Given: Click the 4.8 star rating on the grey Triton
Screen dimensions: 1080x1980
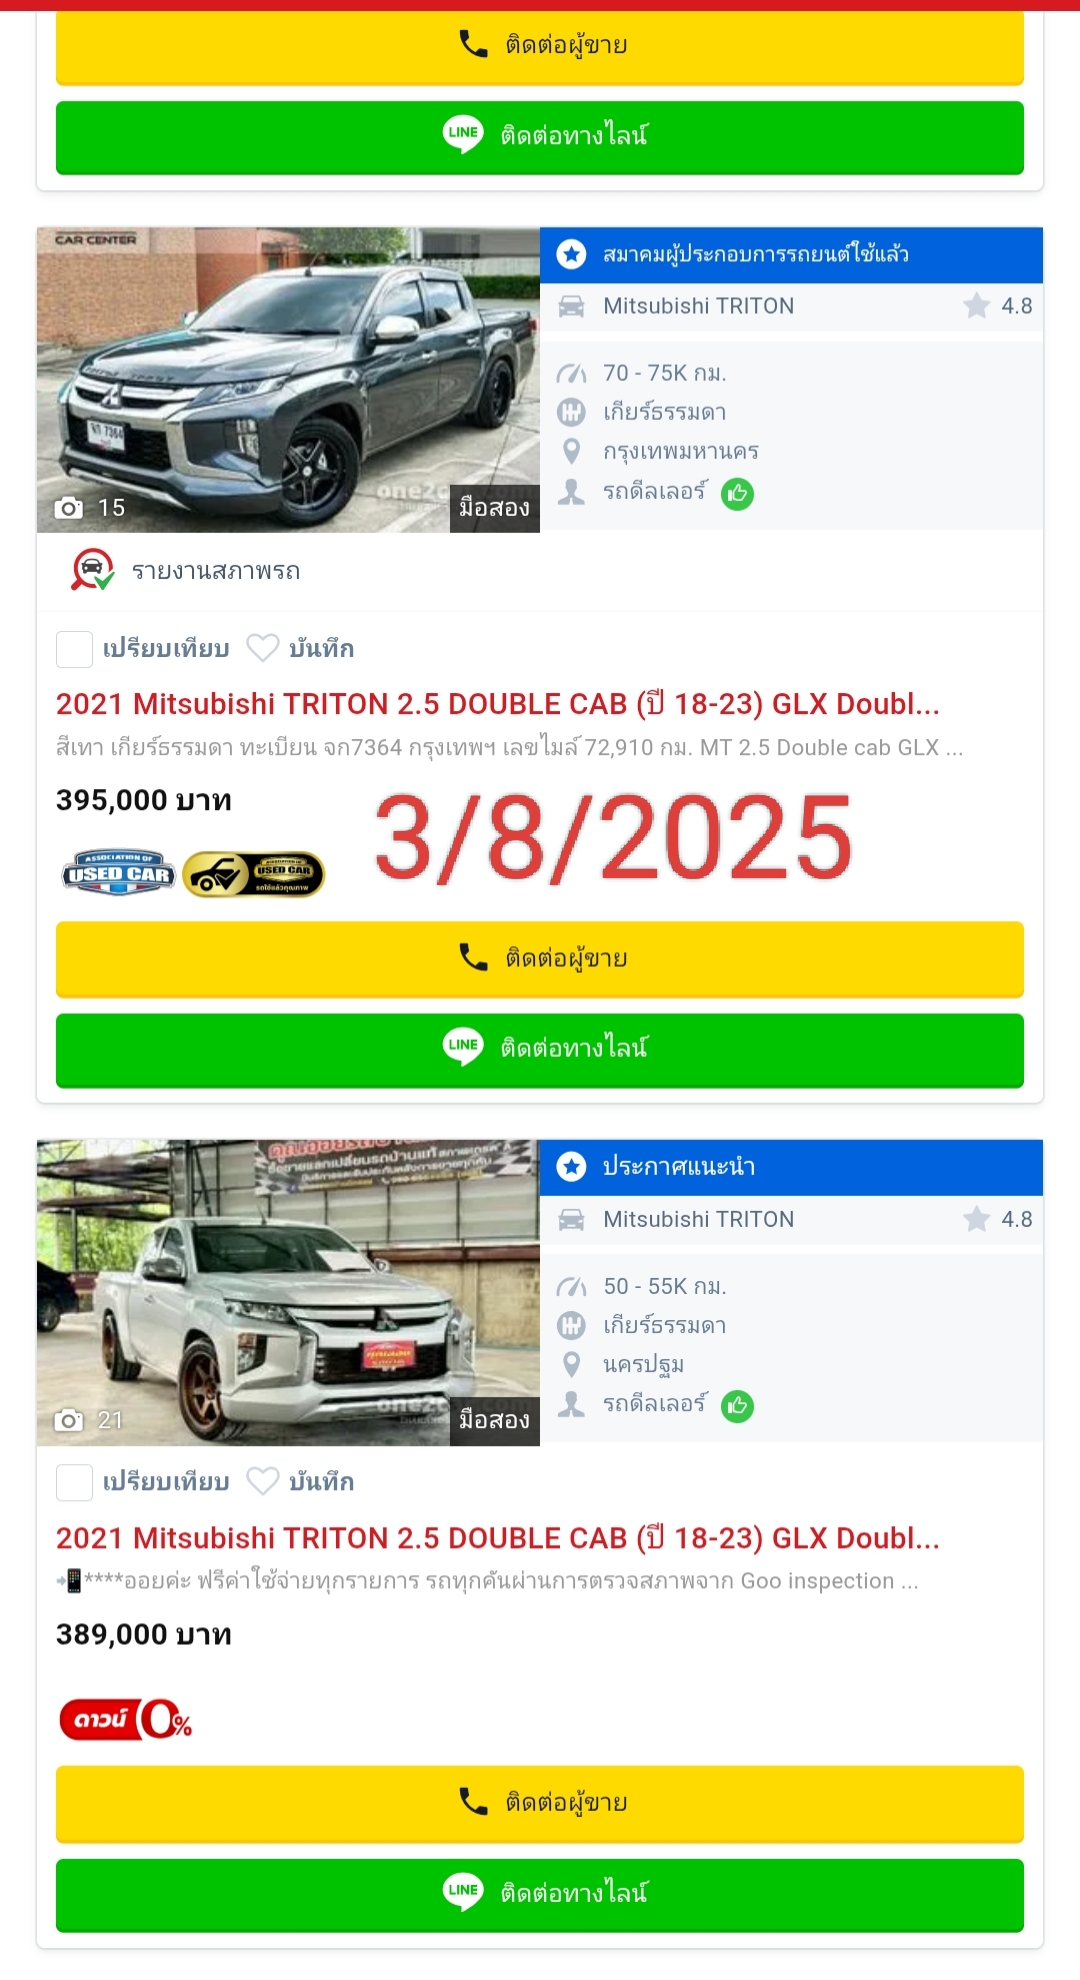Looking at the screenshot, I should (997, 306).
